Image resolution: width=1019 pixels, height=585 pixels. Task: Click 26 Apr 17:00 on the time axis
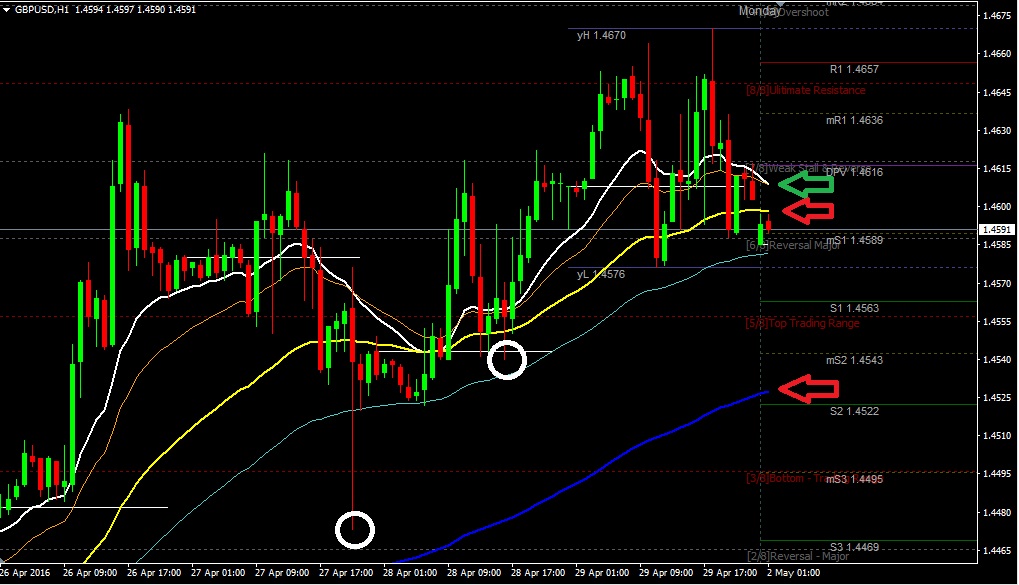154,573
